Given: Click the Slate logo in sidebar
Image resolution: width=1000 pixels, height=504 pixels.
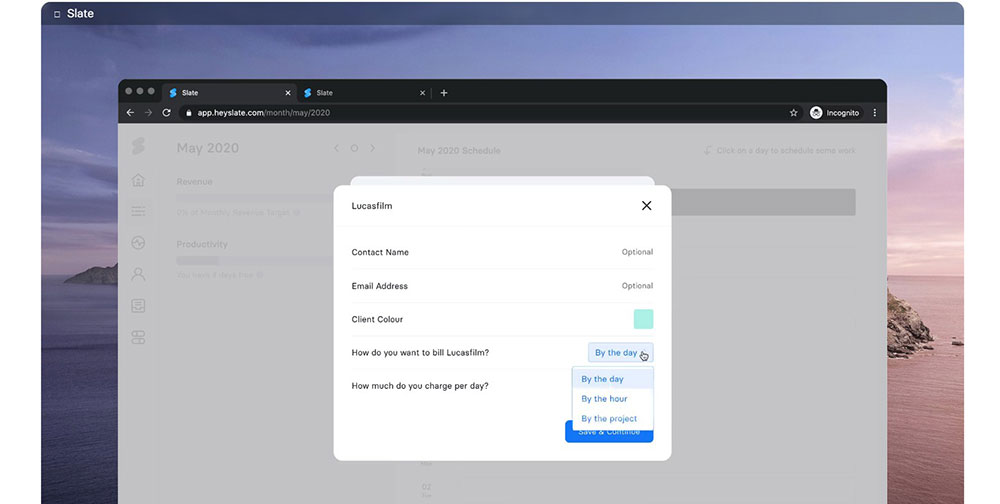Looking at the screenshot, I should (138, 146).
